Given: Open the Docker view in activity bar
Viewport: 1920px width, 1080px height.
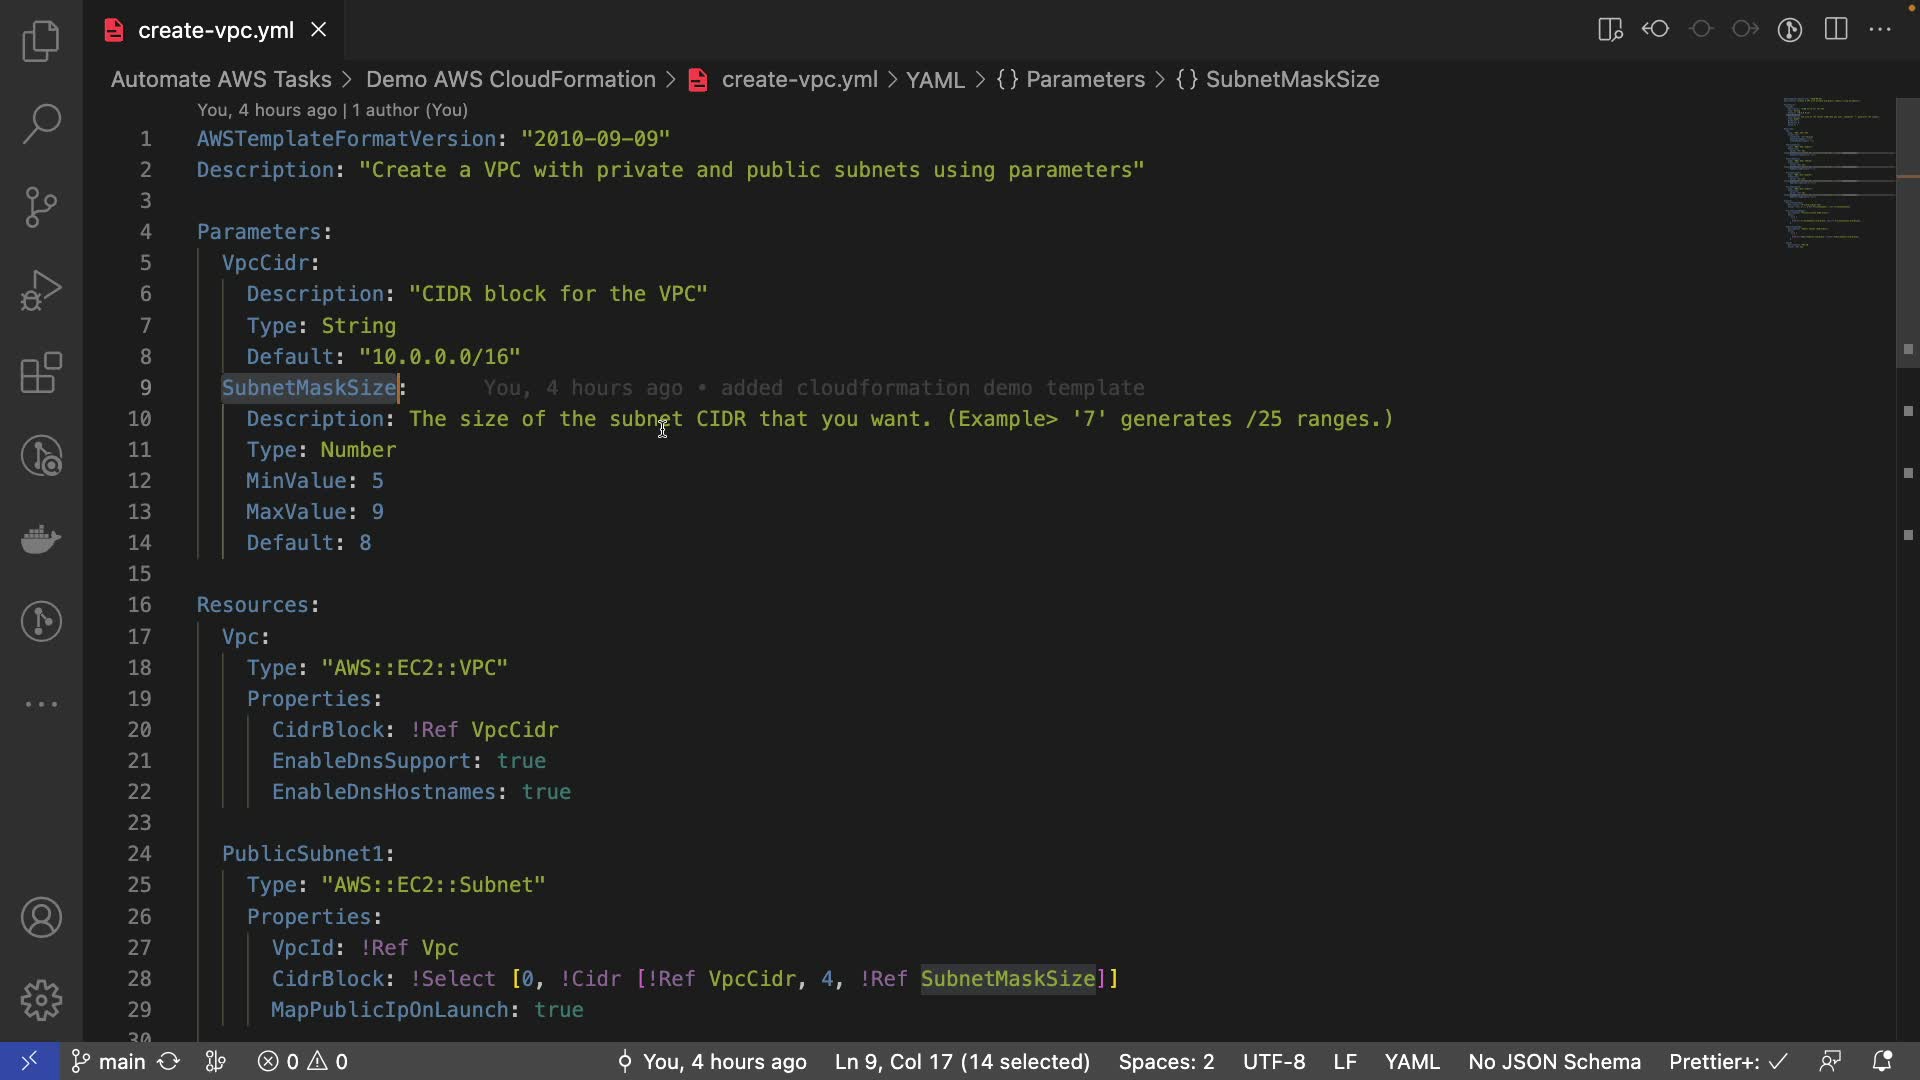Looking at the screenshot, I should 41,539.
